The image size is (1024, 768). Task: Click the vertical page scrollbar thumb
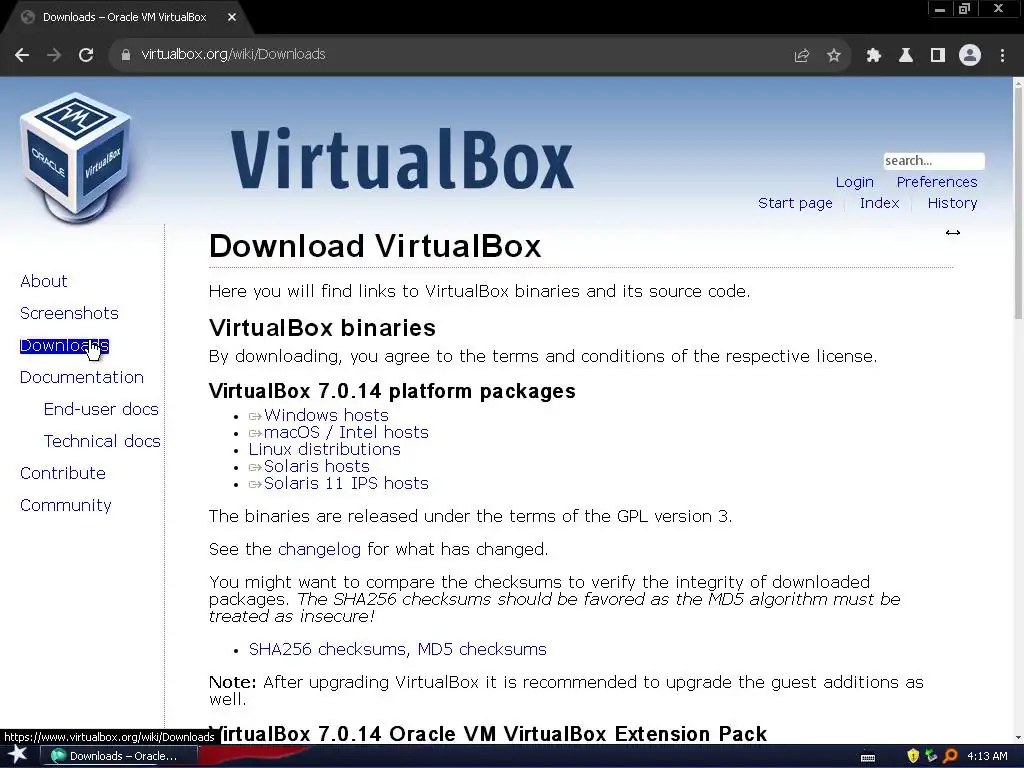pyautogui.click(x=1018, y=202)
